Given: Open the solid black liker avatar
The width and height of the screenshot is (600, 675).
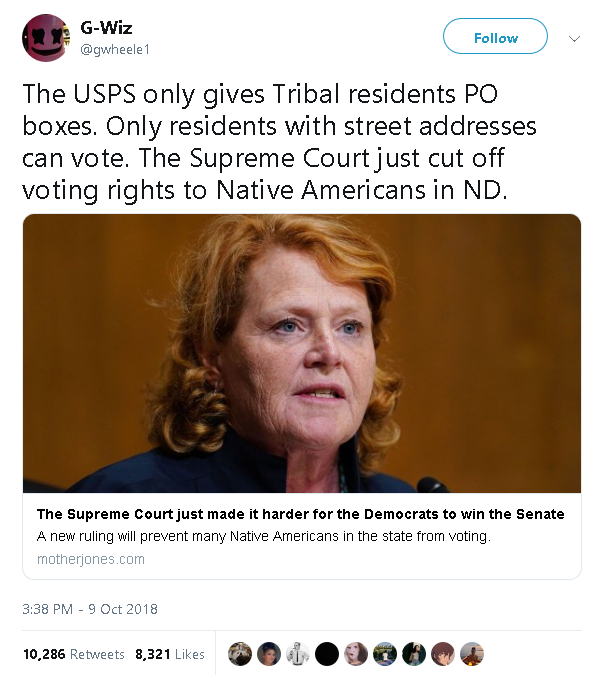Looking at the screenshot, I should (327, 654).
